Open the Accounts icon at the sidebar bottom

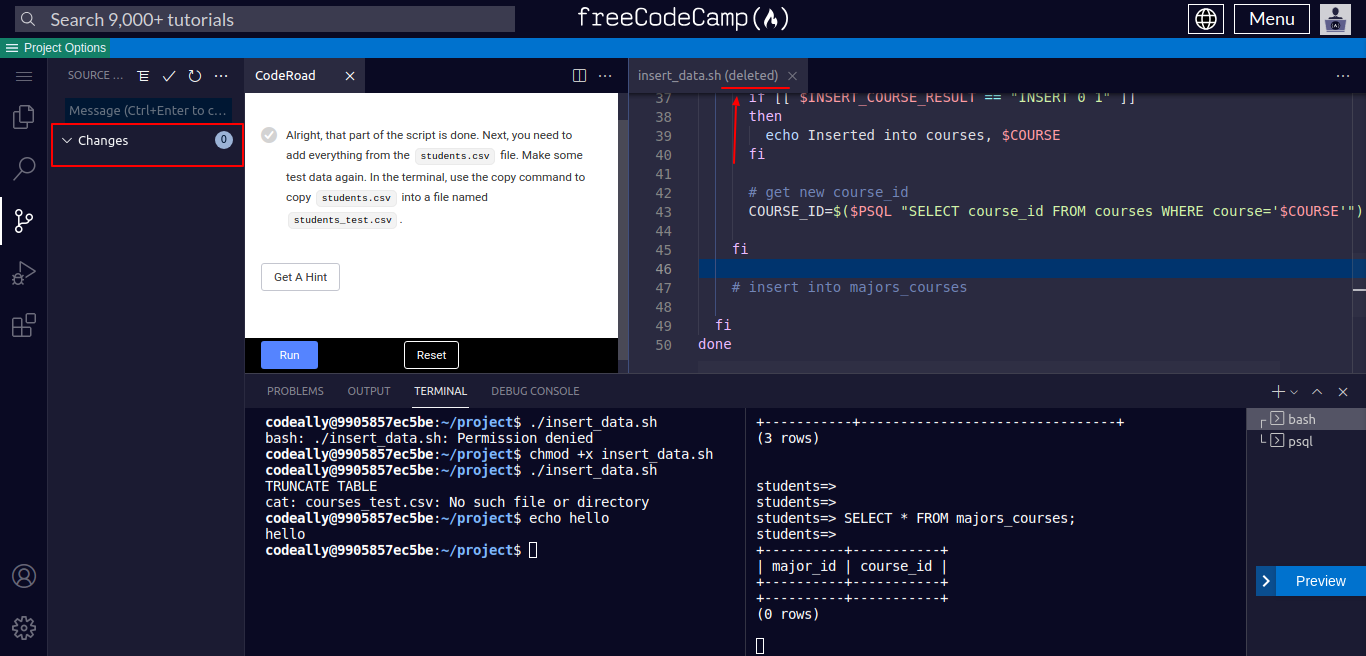pos(24,576)
